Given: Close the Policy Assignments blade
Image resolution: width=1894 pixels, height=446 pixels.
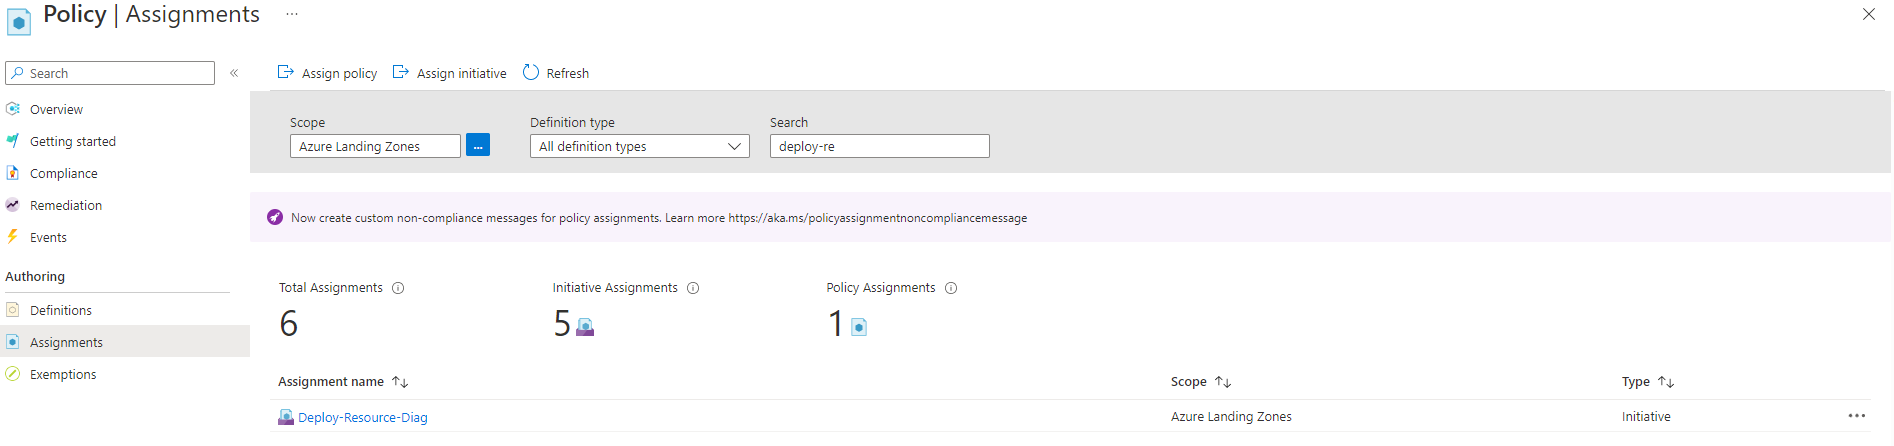Looking at the screenshot, I should [1868, 14].
